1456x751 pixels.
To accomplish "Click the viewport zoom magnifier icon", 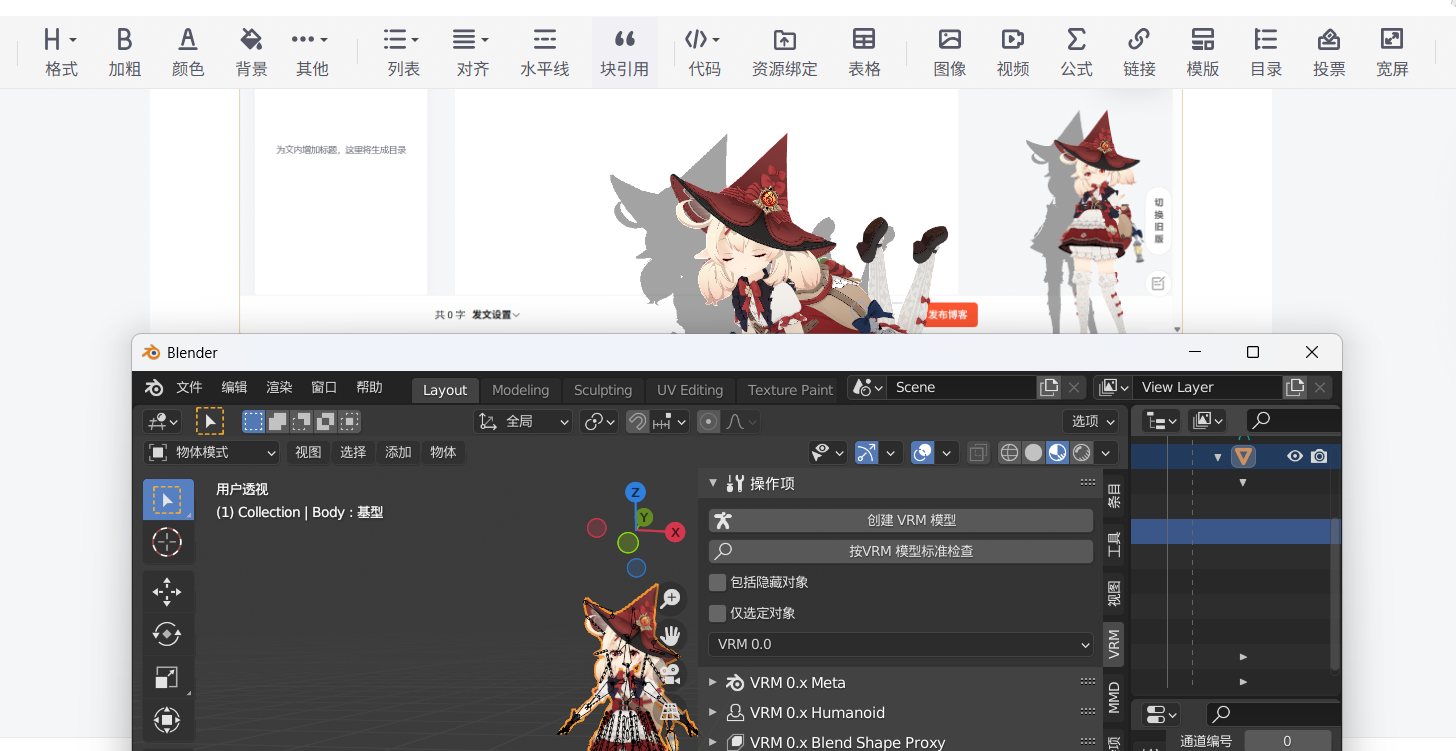I will pyautogui.click(x=670, y=598).
